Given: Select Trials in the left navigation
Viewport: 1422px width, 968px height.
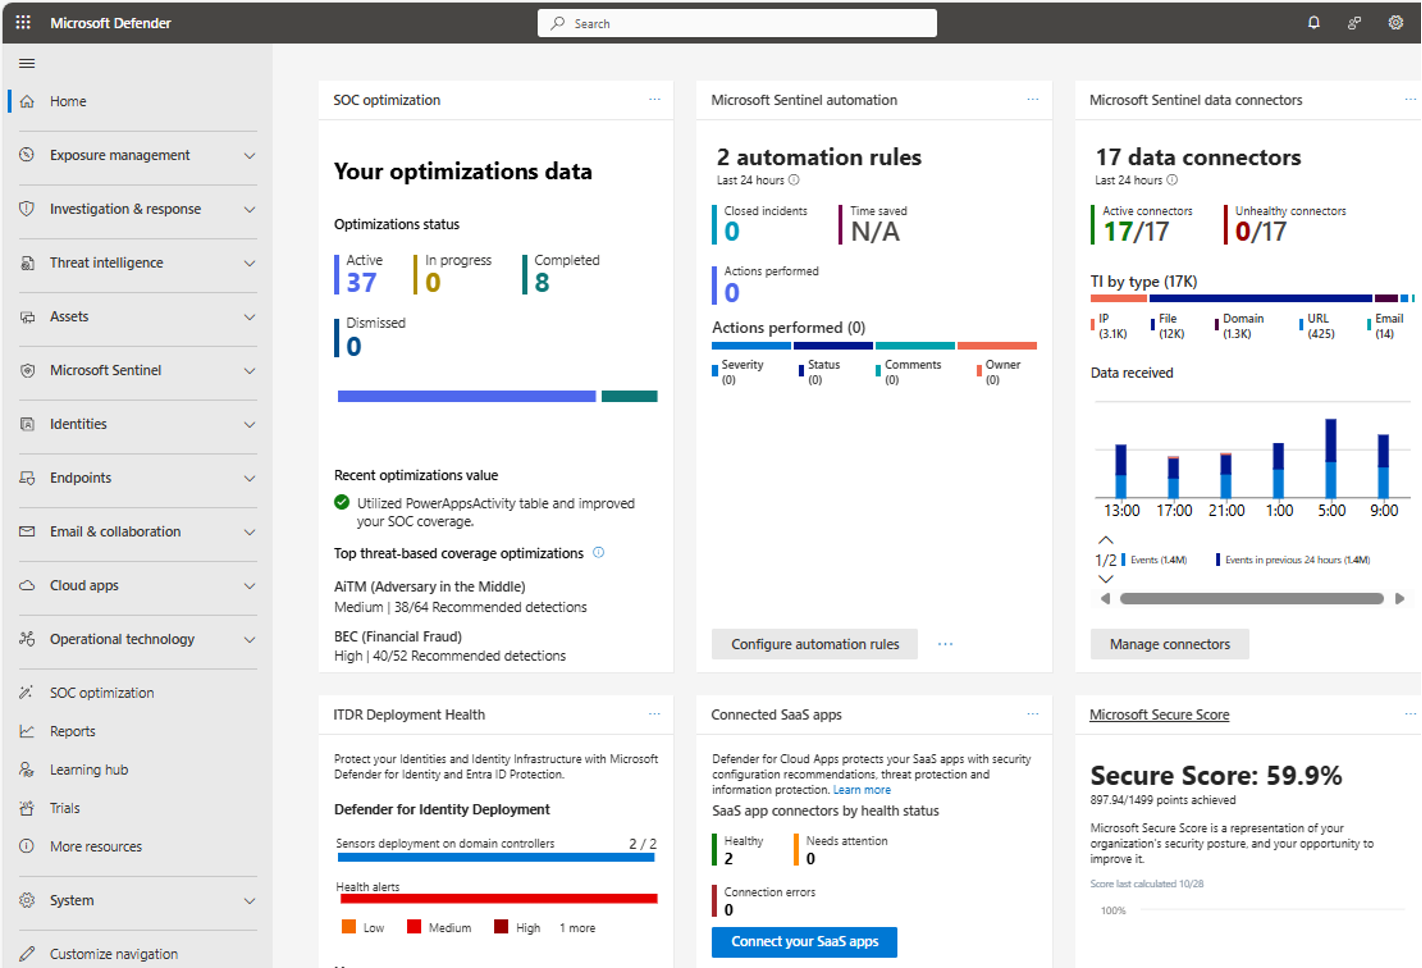Looking at the screenshot, I should pos(64,807).
